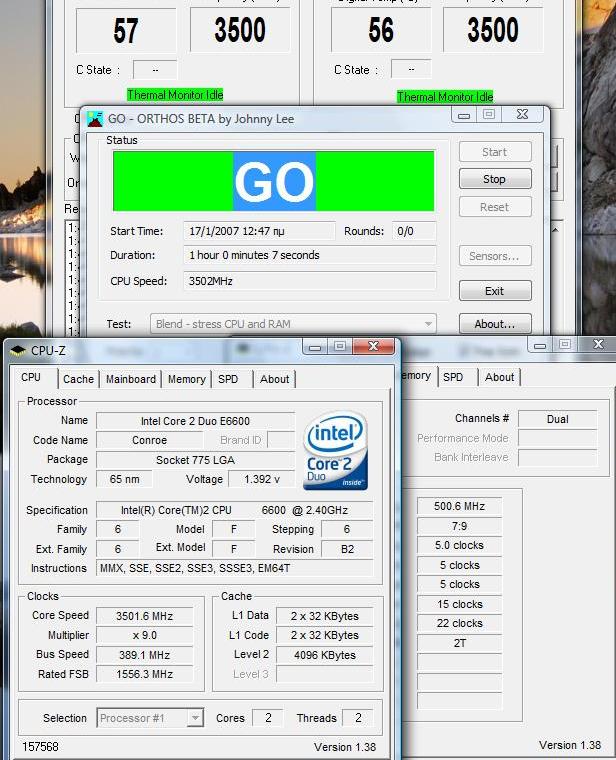
Task: Click the Start Time field value
Action: coord(259,231)
